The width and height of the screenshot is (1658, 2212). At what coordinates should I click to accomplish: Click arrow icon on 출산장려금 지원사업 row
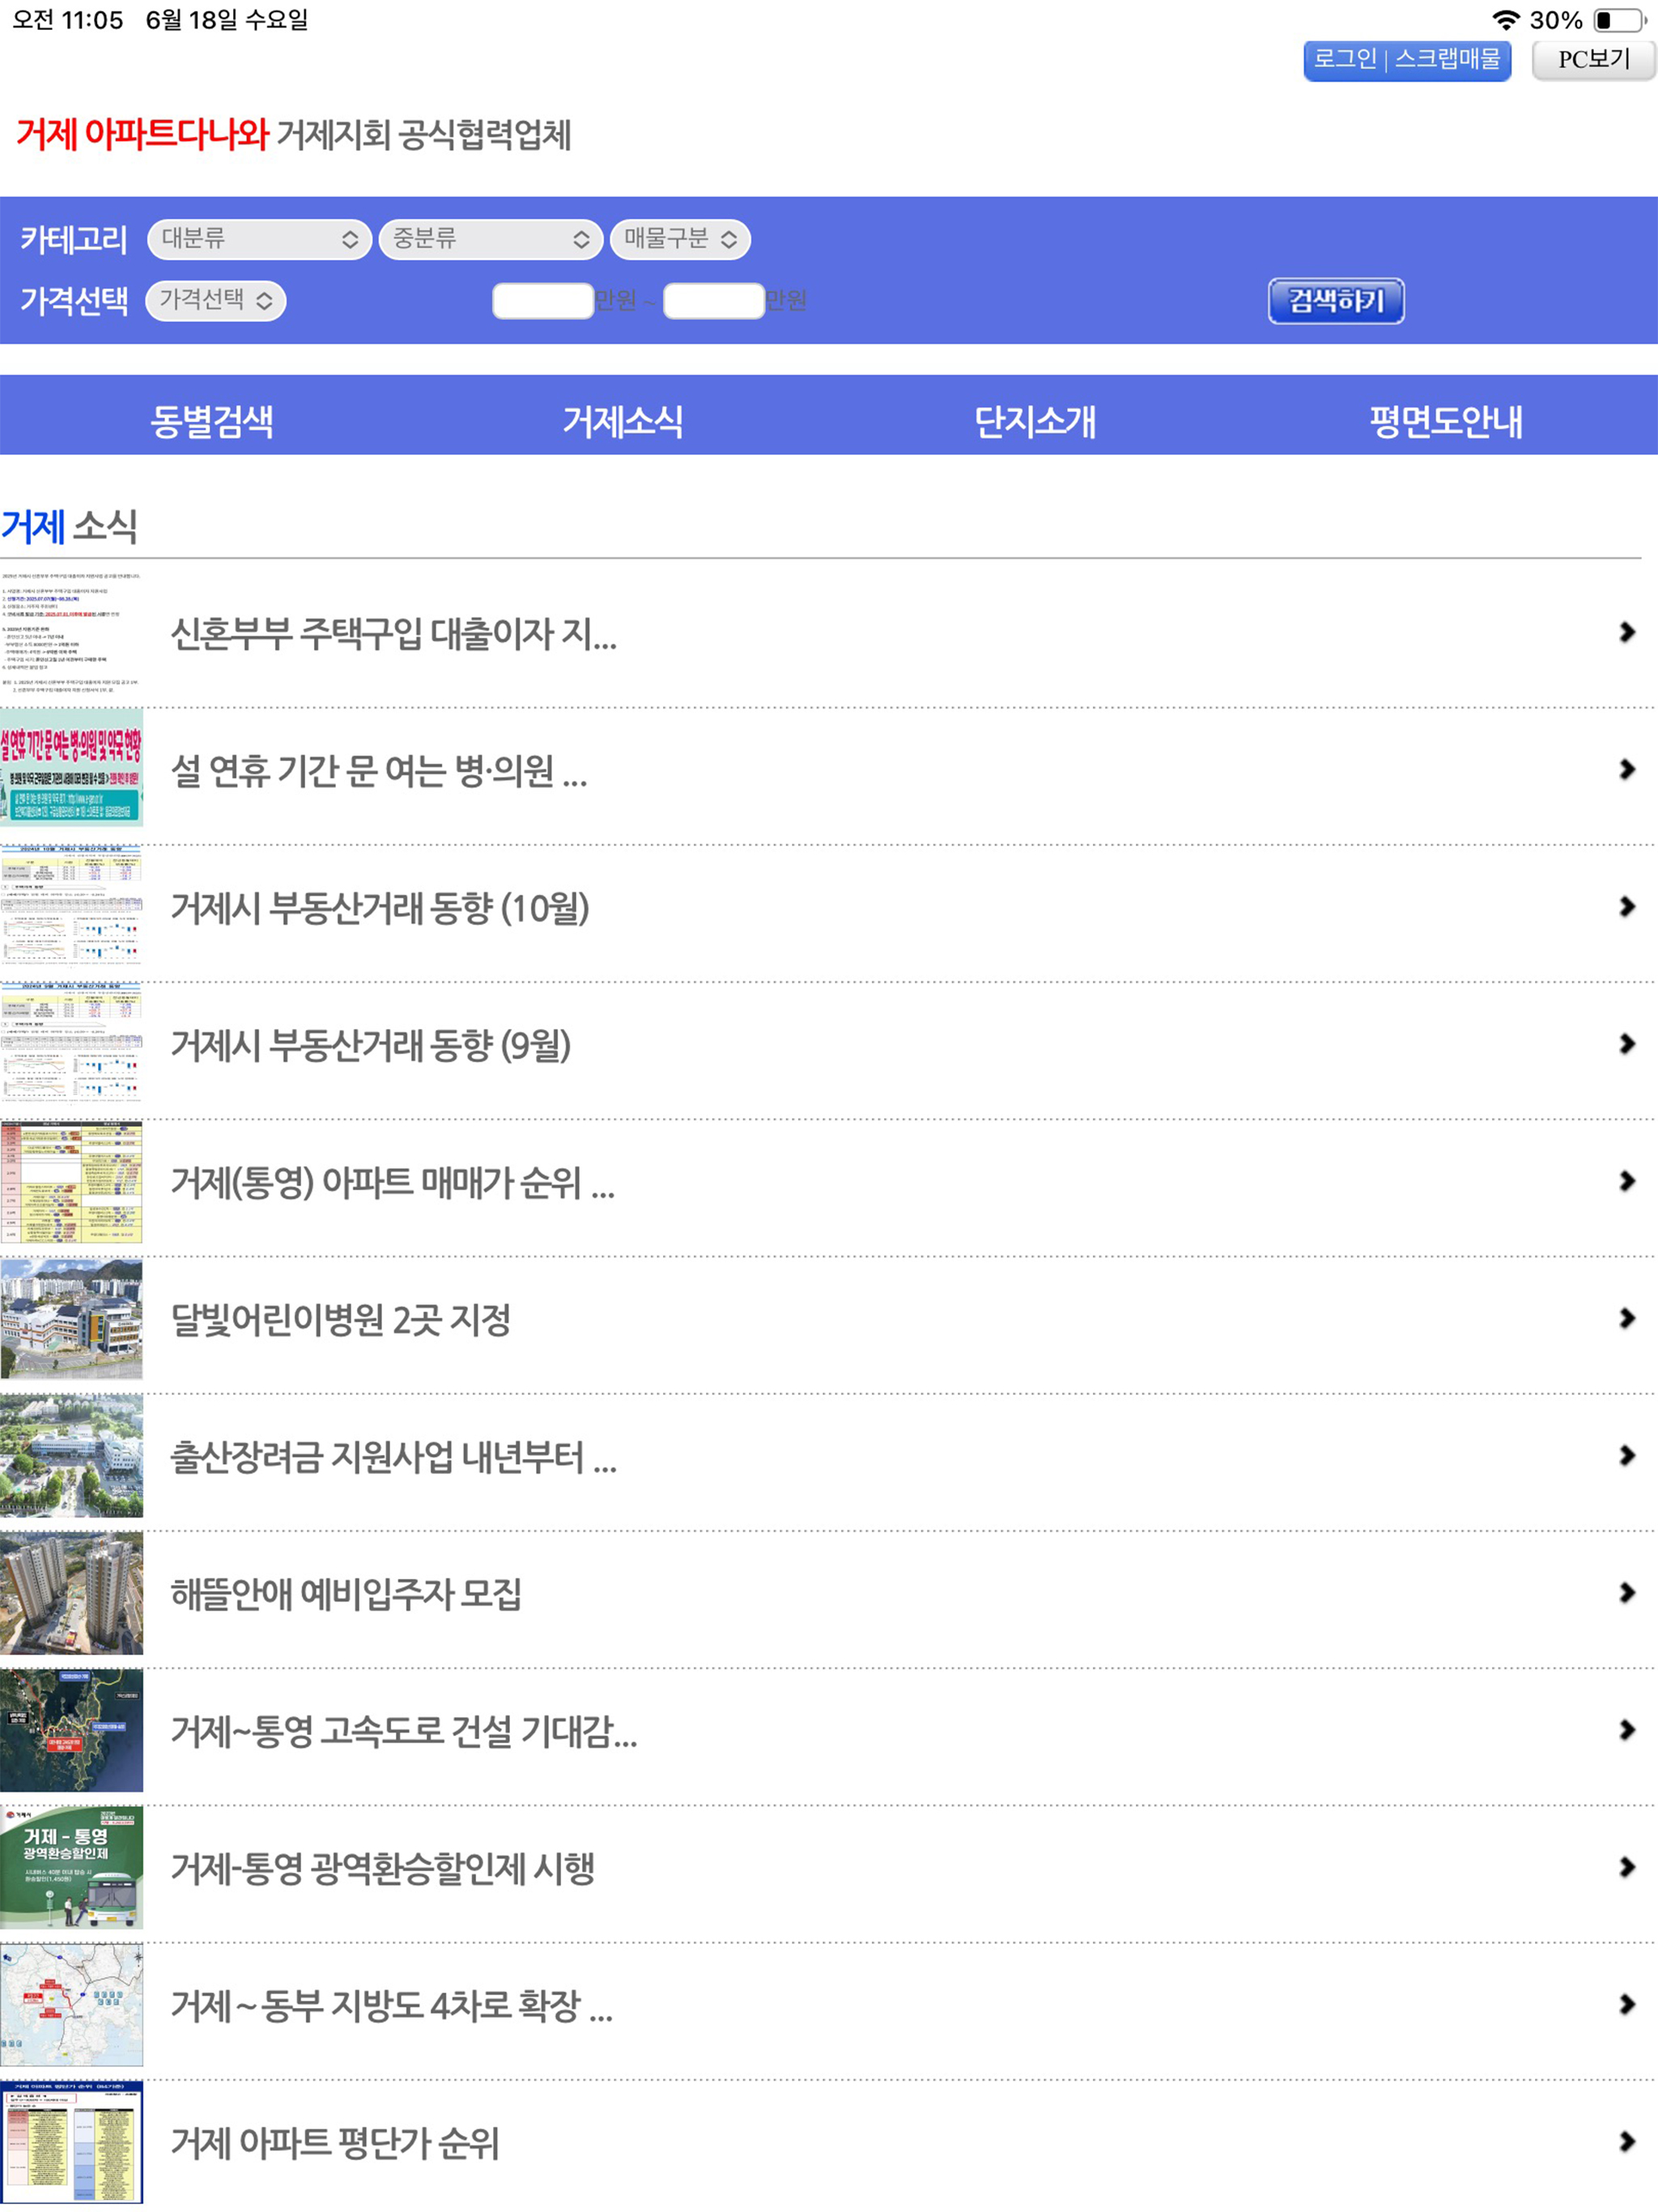click(1627, 1455)
